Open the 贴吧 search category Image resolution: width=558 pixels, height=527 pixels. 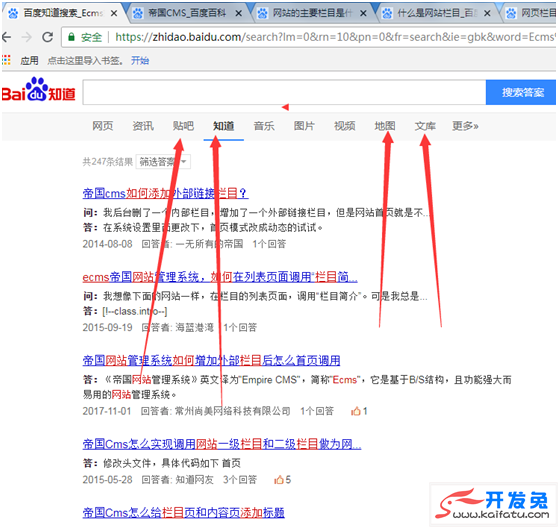tap(183, 126)
